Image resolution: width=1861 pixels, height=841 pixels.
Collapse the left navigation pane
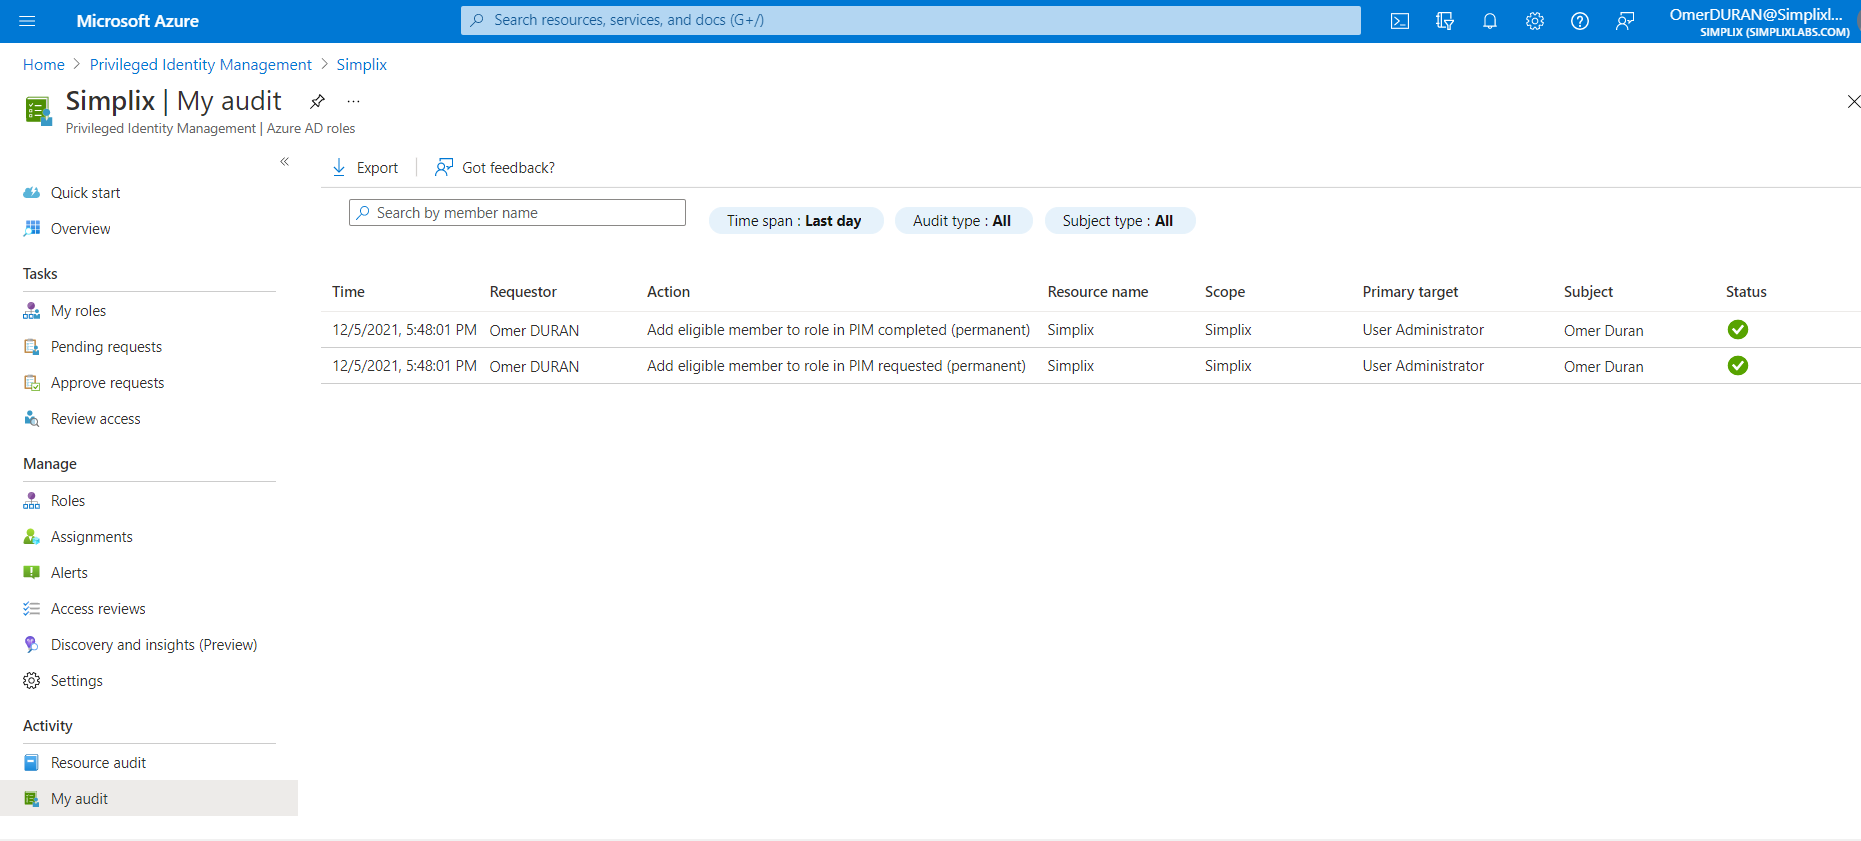coord(285,161)
